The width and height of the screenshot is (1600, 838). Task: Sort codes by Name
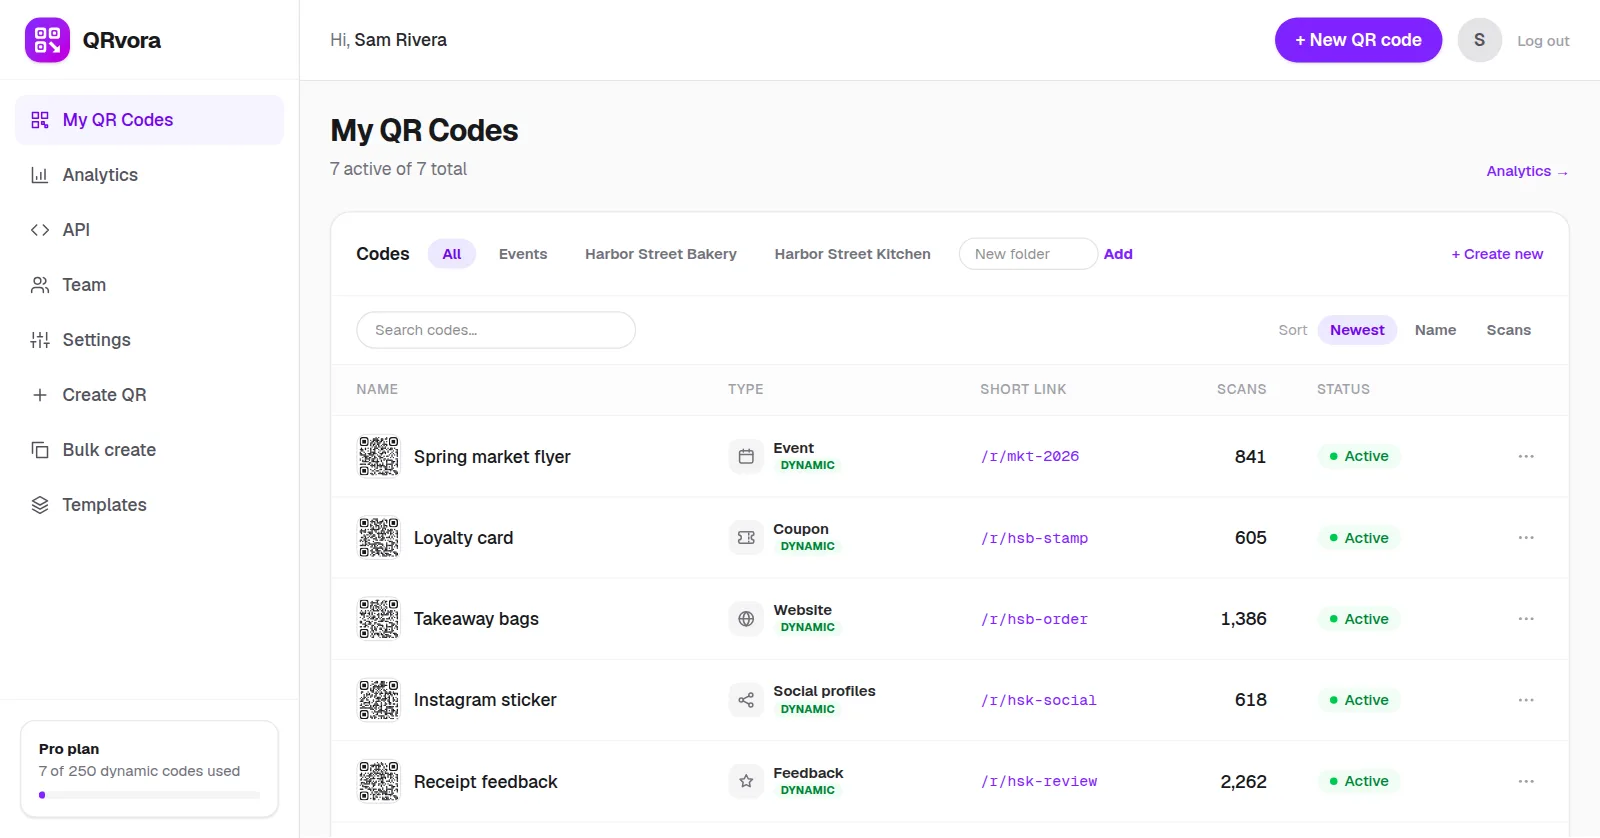1435,330
